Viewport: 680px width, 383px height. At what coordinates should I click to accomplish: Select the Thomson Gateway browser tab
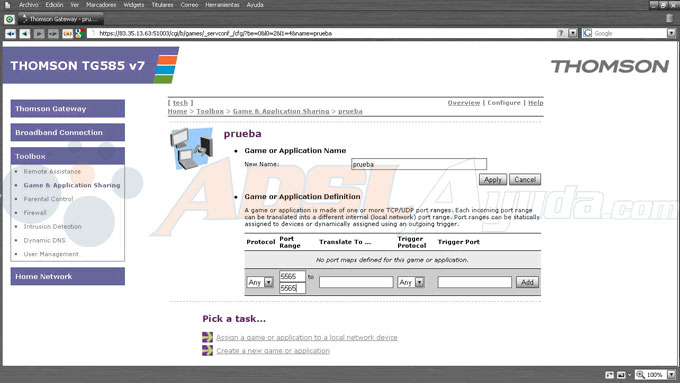coord(61,19)
